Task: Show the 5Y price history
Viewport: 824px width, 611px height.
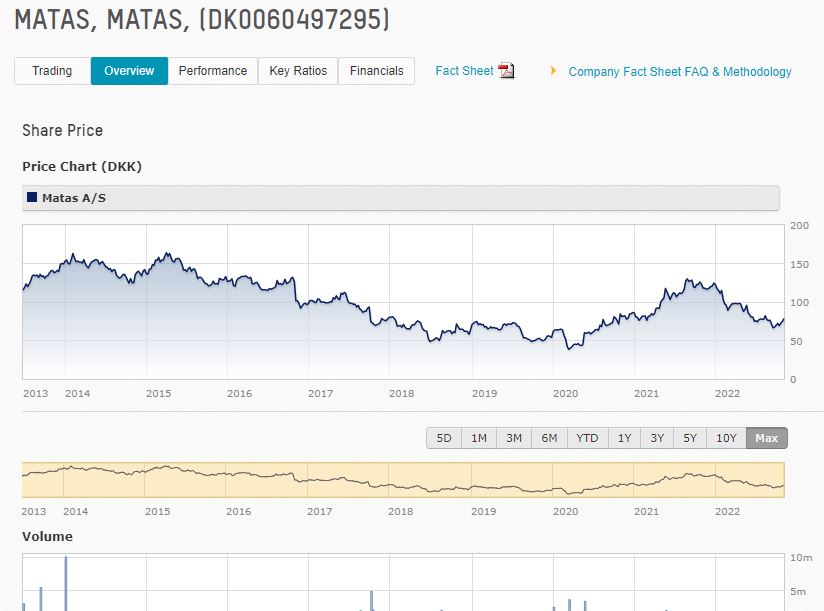Action: pos(690,438)
